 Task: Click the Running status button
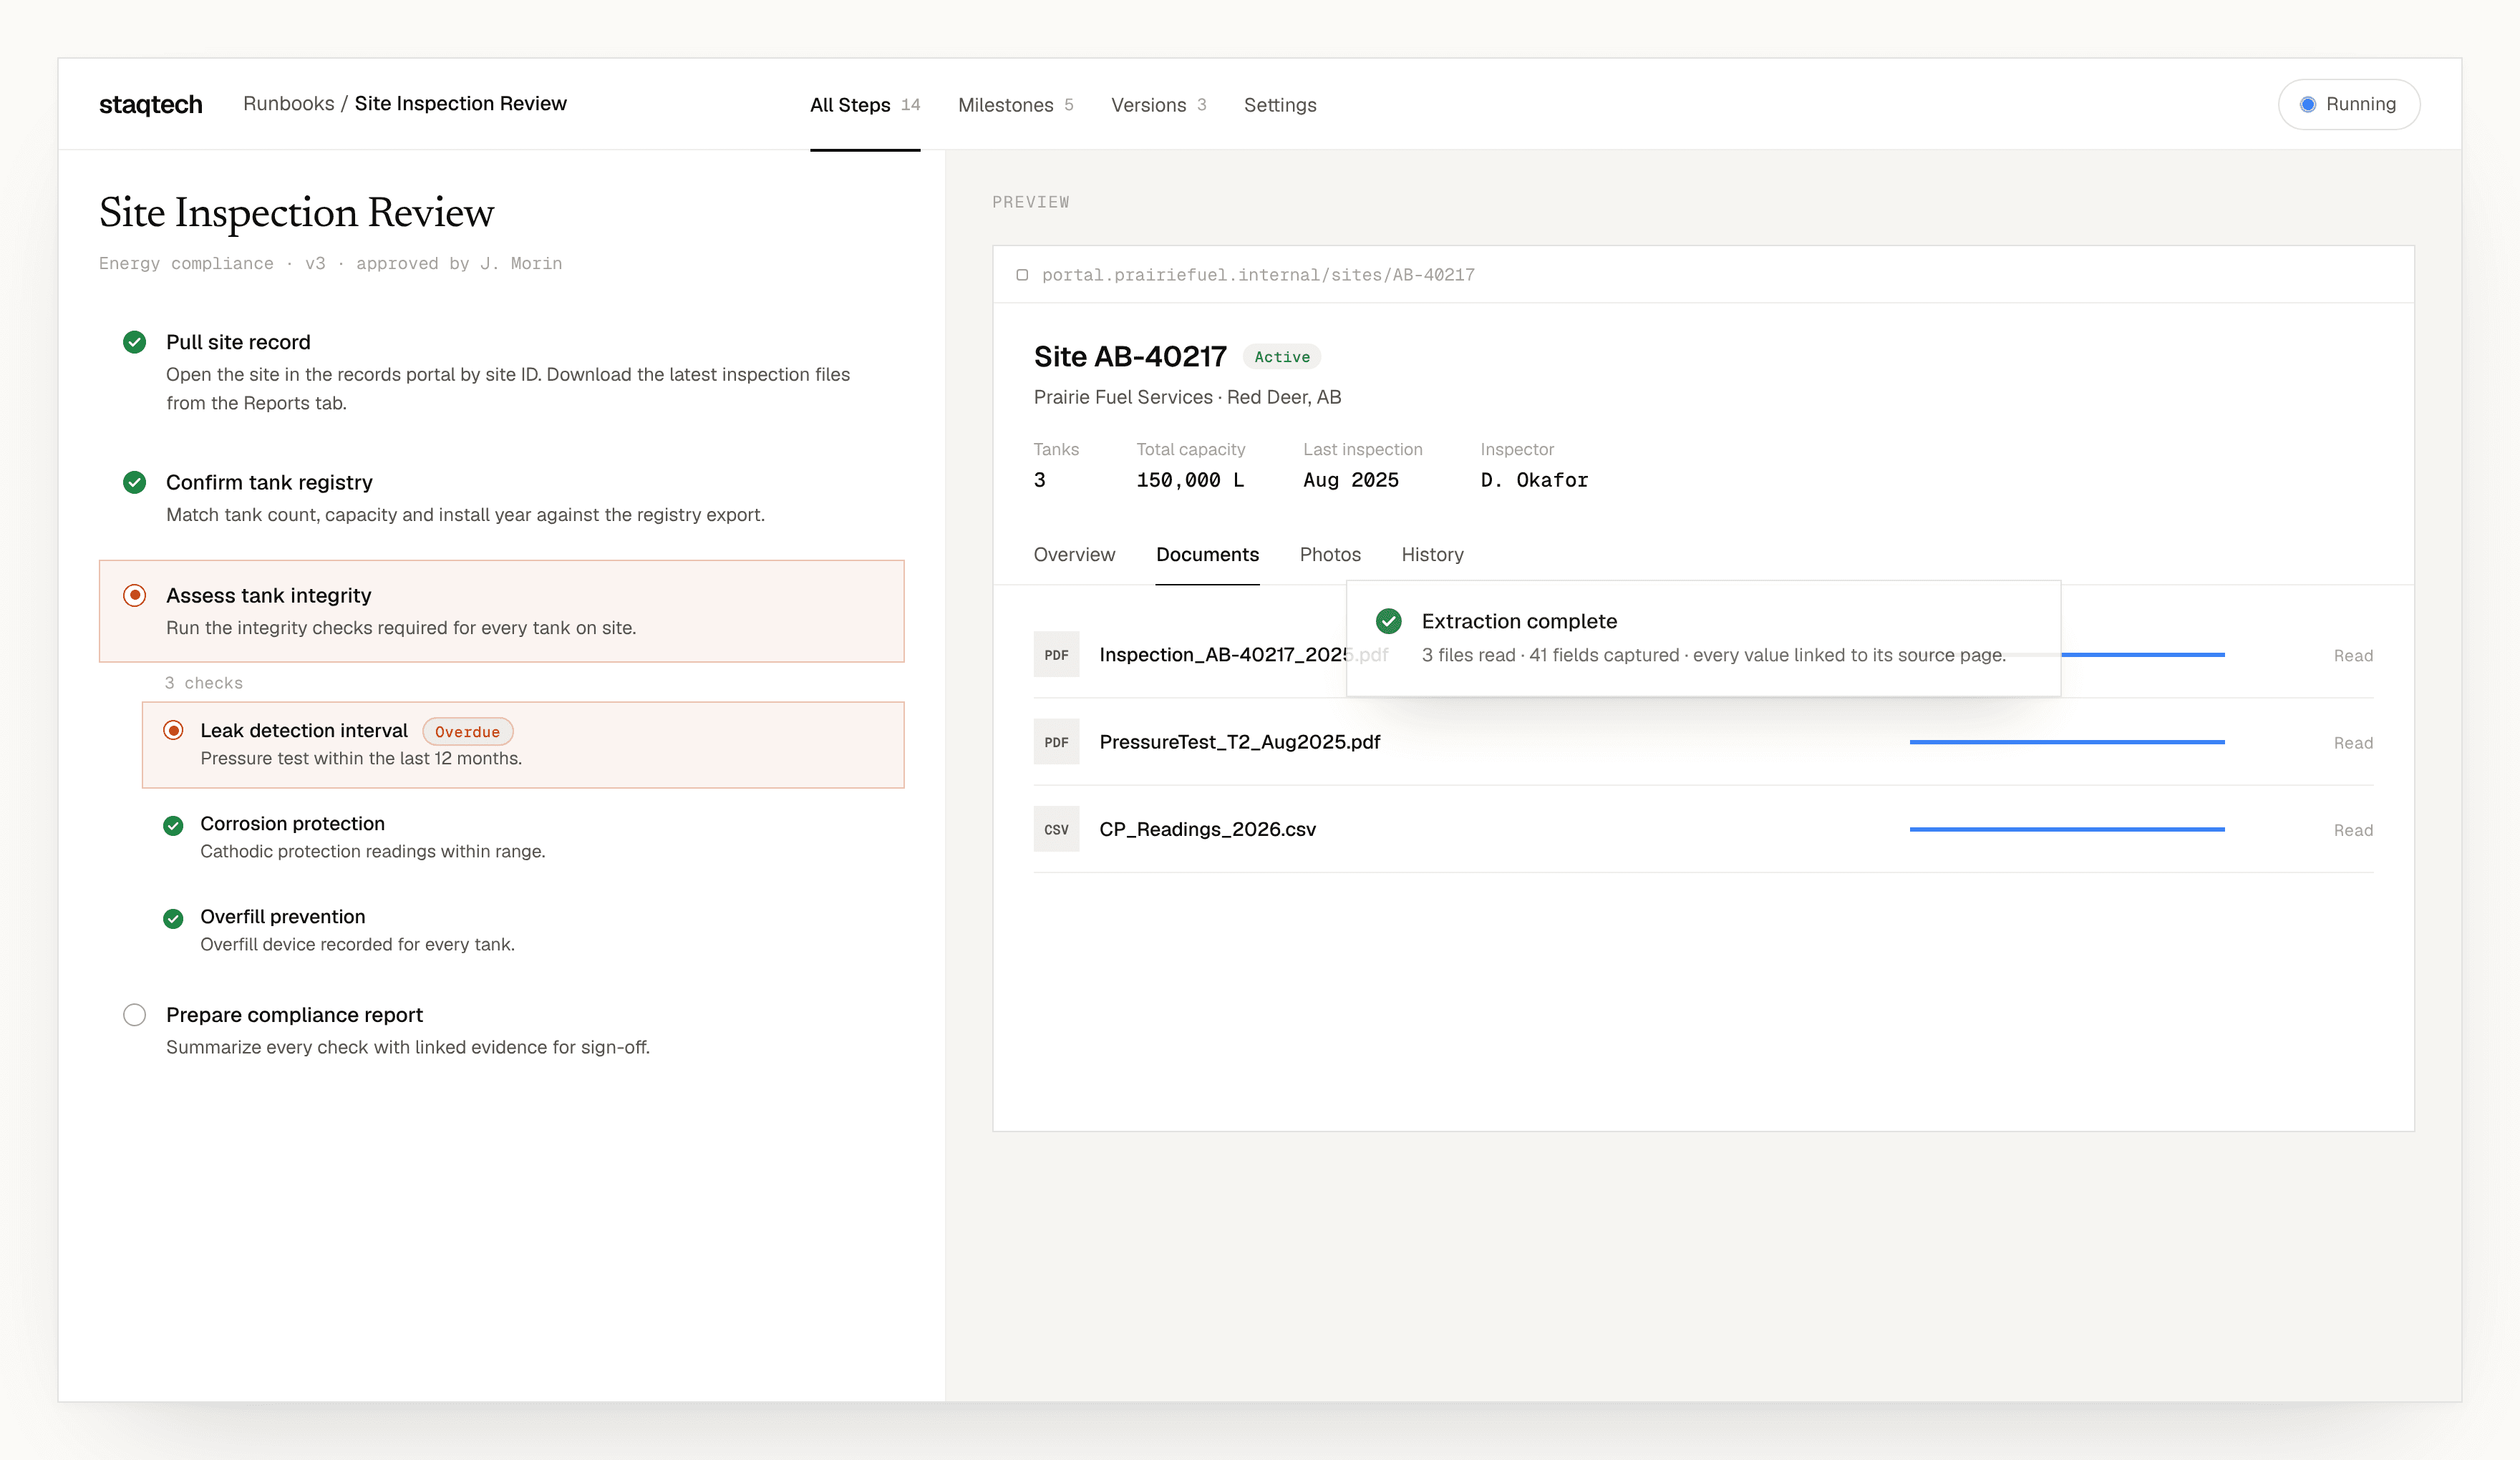pos(2348,104)
